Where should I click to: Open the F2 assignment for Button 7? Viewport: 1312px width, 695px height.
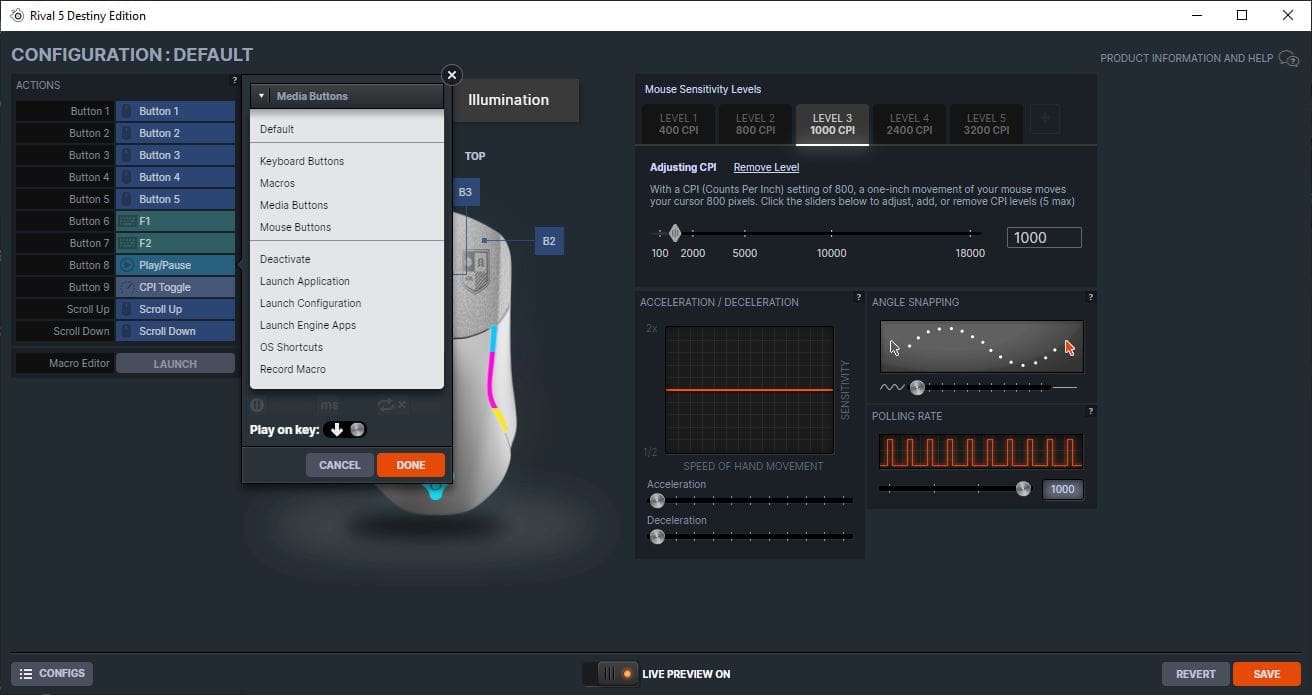coord(175,243)
